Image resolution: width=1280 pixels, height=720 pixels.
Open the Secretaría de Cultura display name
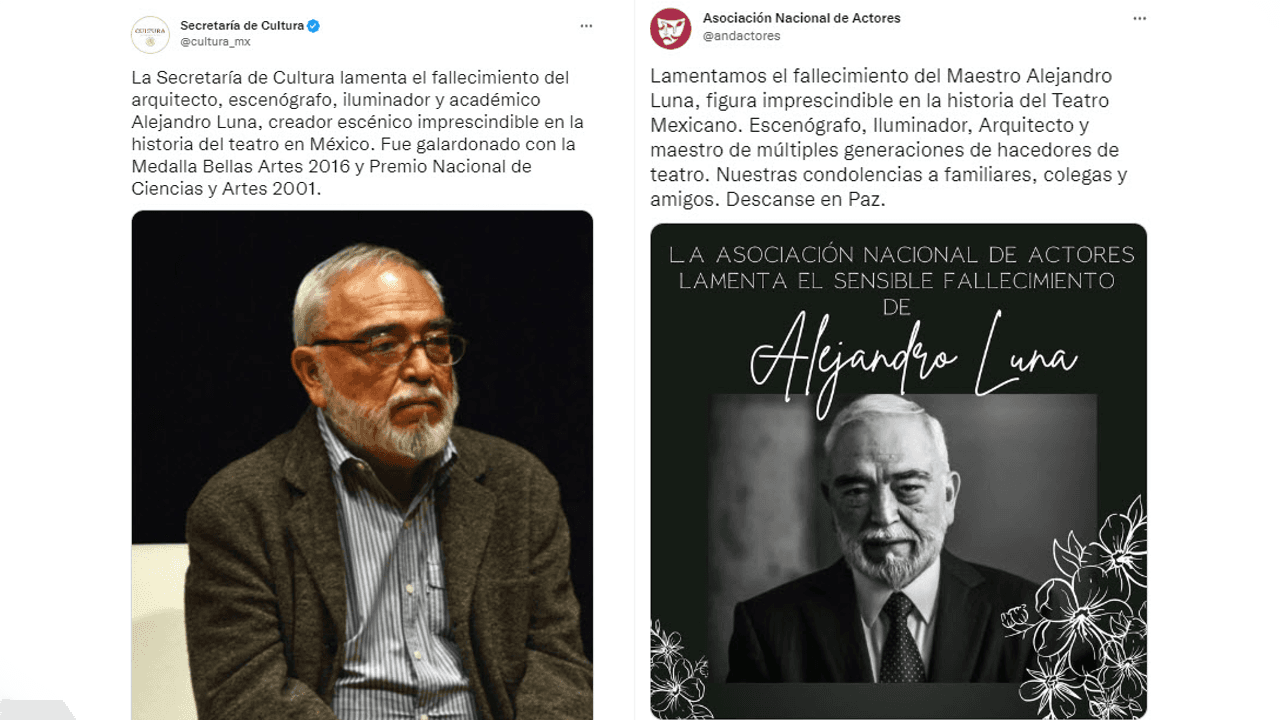[242, 26]
